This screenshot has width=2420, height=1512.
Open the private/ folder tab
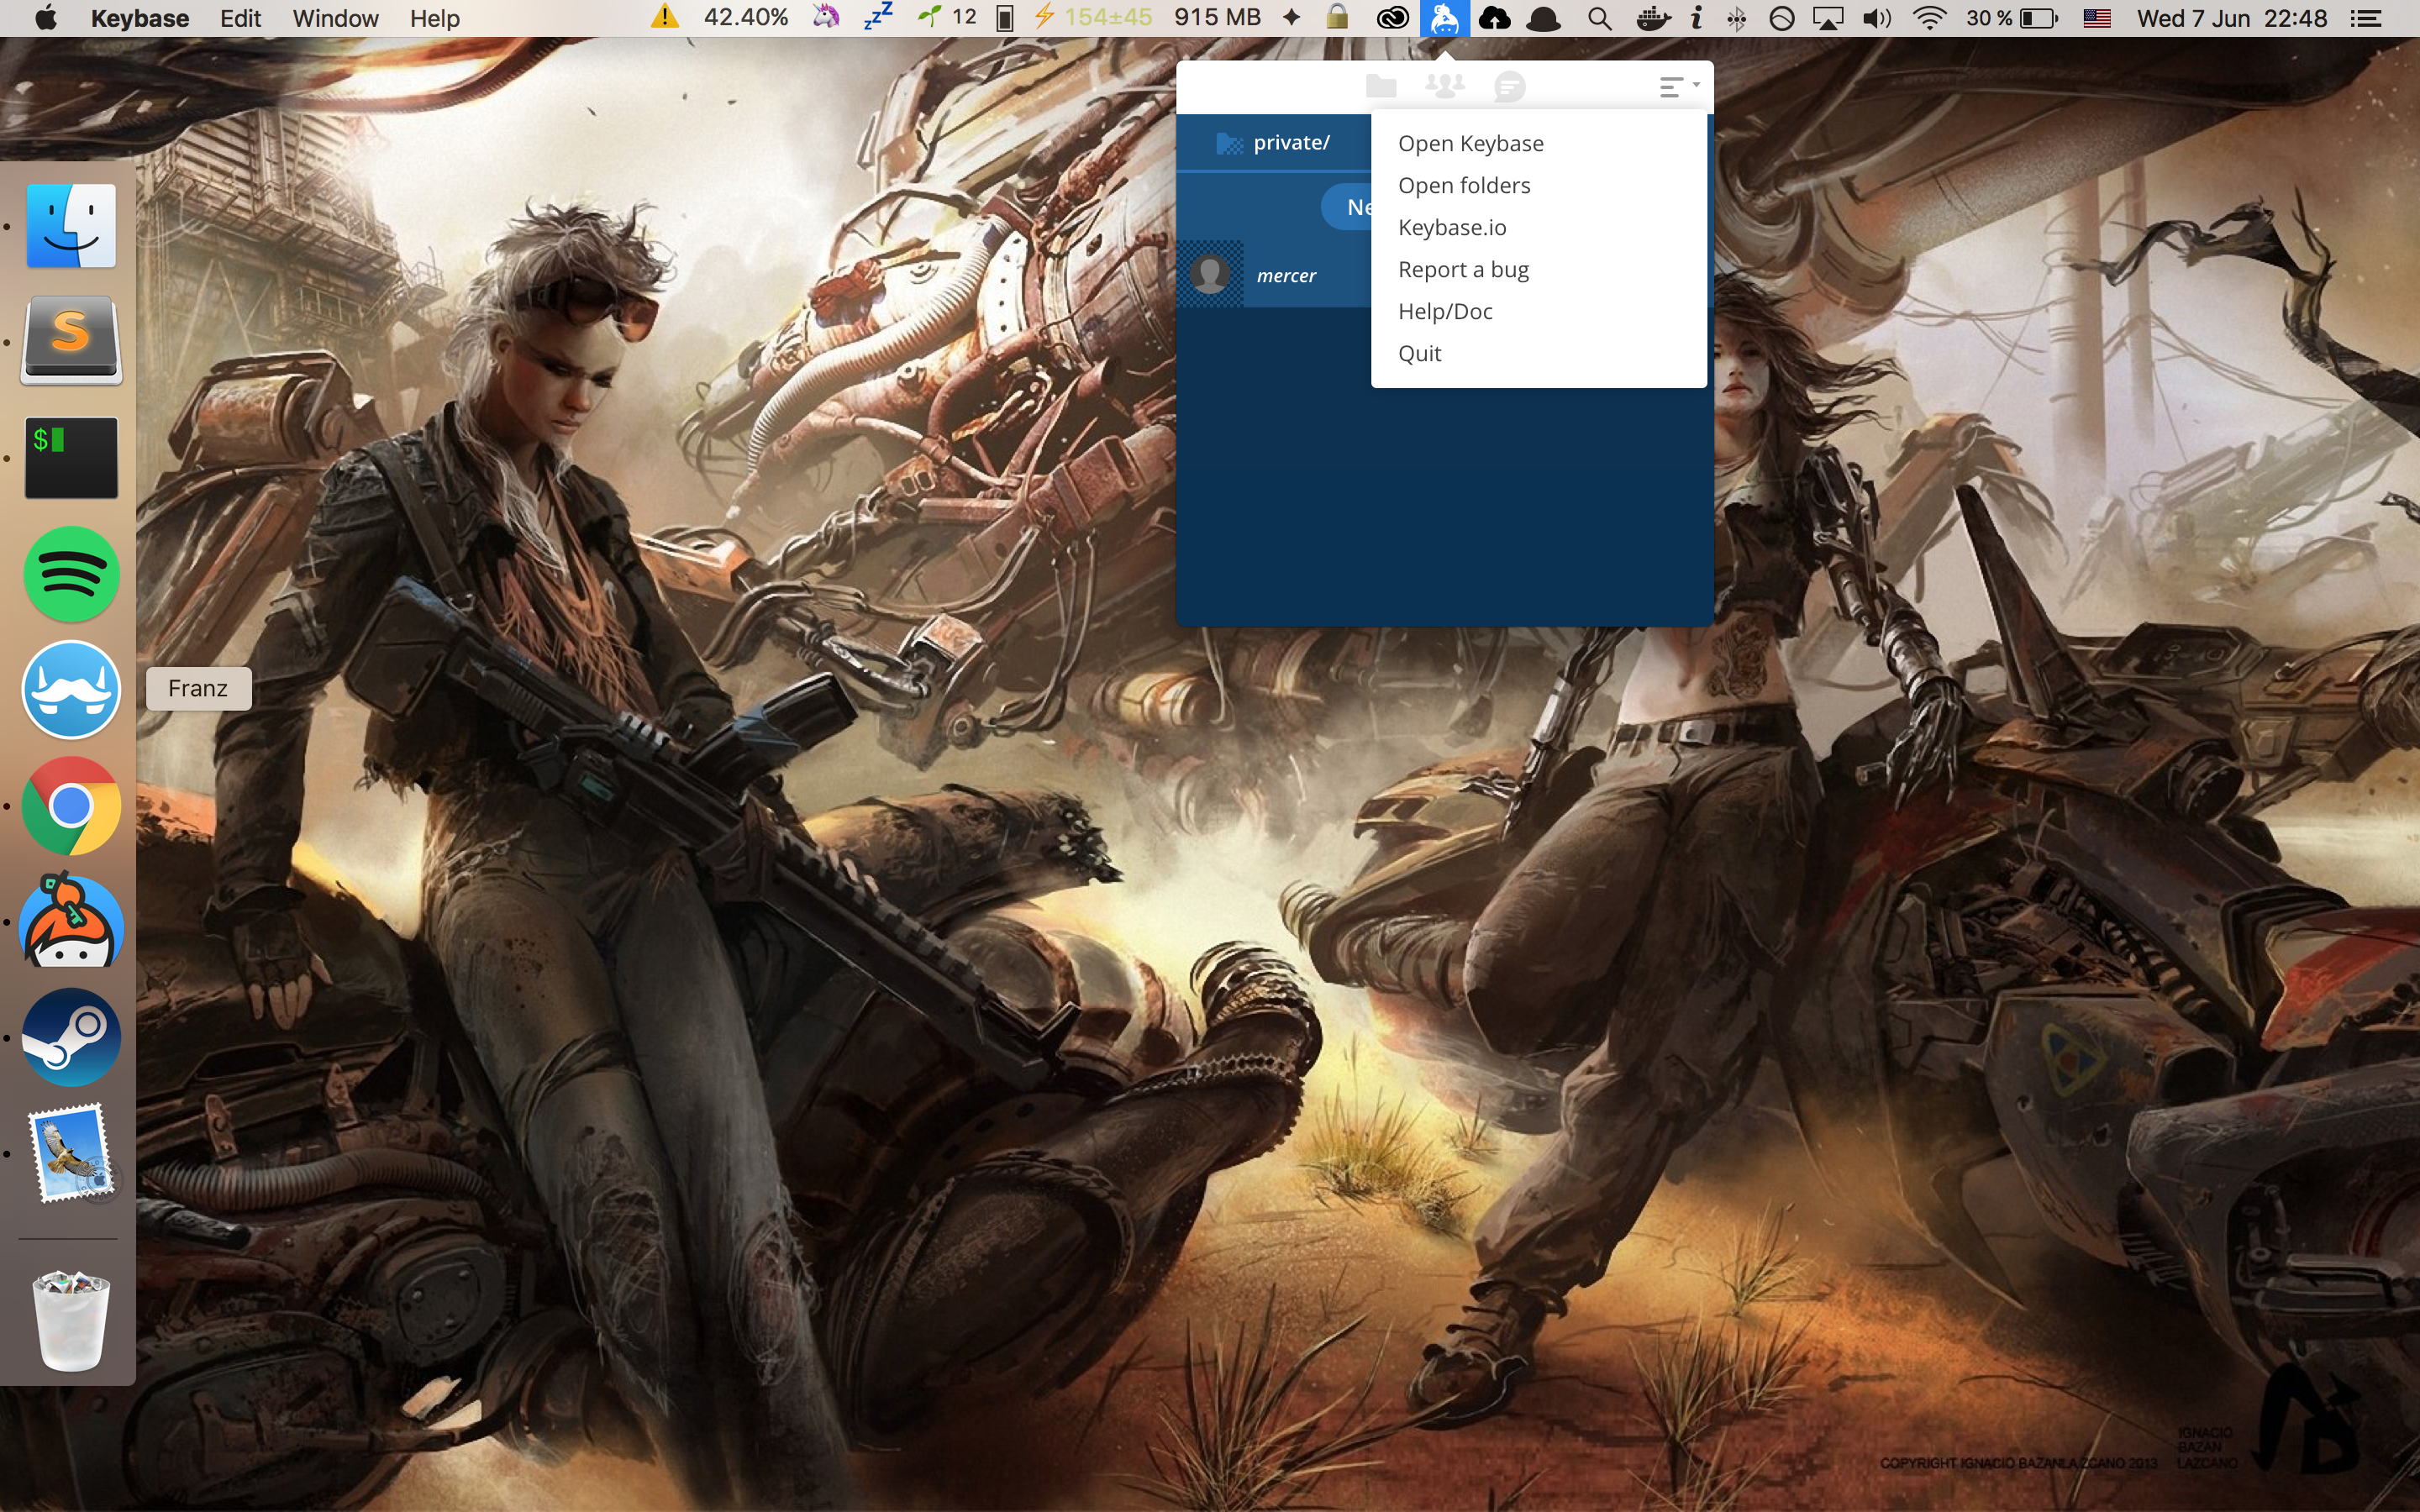pyautogui.click(x=1274, y=143)
